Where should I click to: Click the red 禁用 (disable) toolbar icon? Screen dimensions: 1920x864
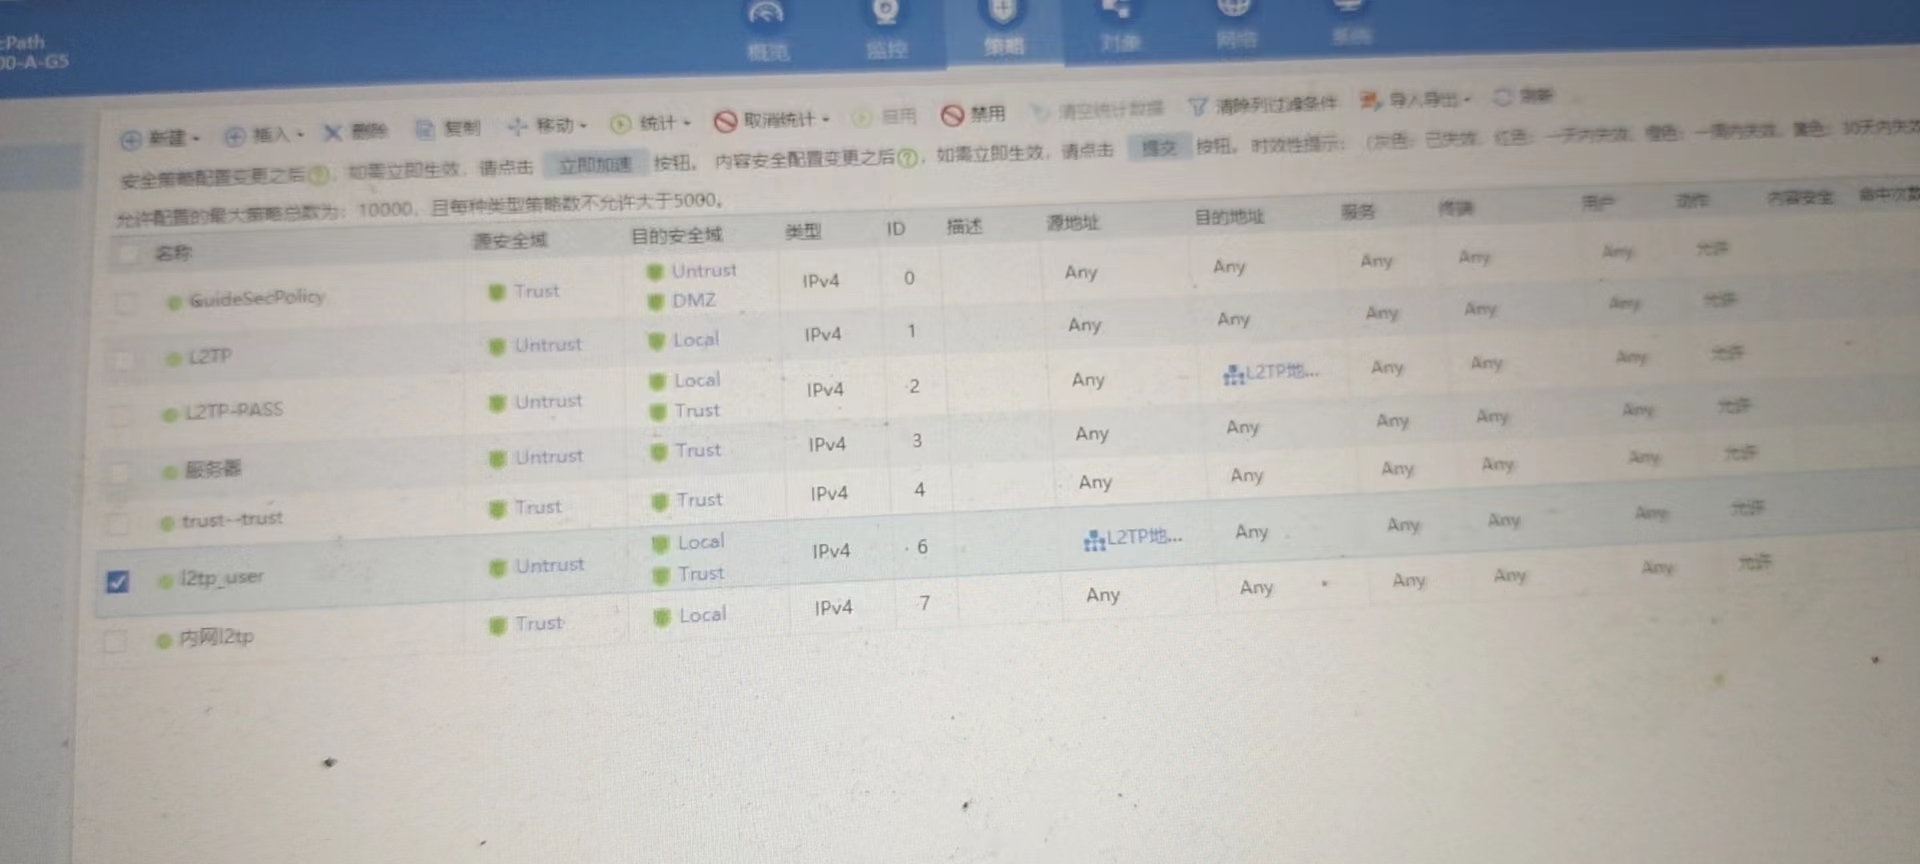tap(952, 115)
